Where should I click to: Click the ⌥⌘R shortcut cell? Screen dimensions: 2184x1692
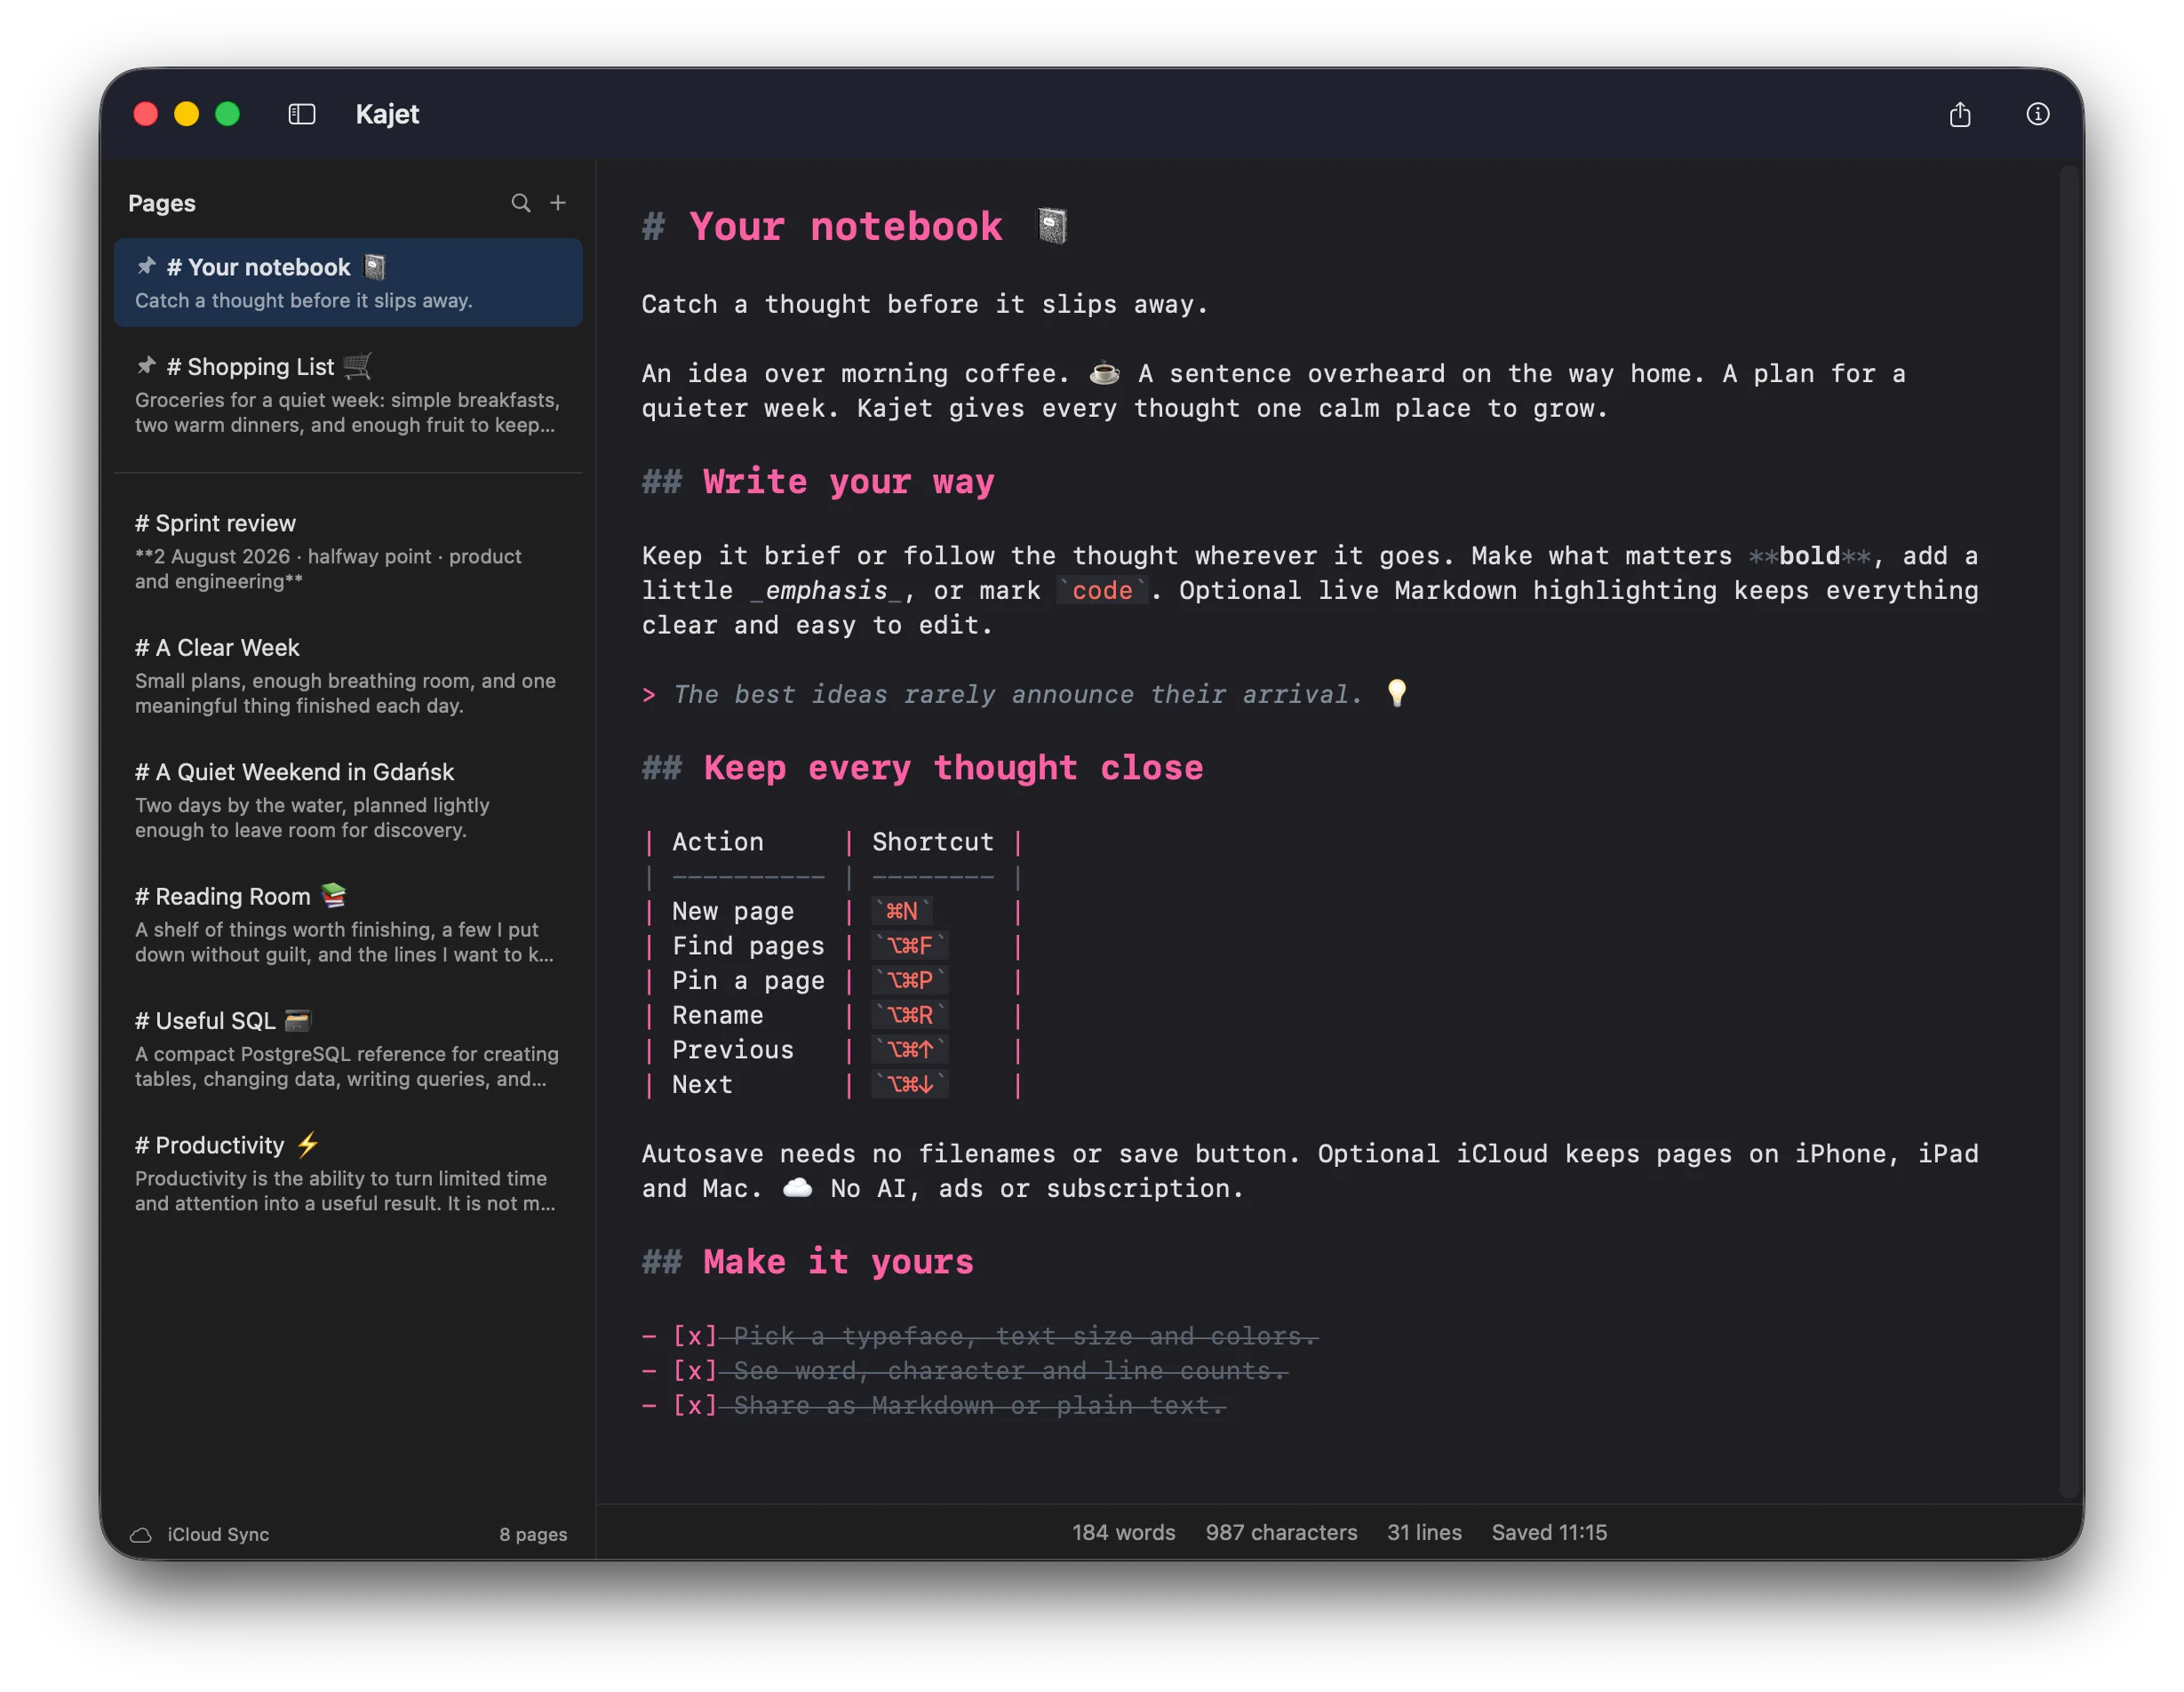tap(909, 1015)
